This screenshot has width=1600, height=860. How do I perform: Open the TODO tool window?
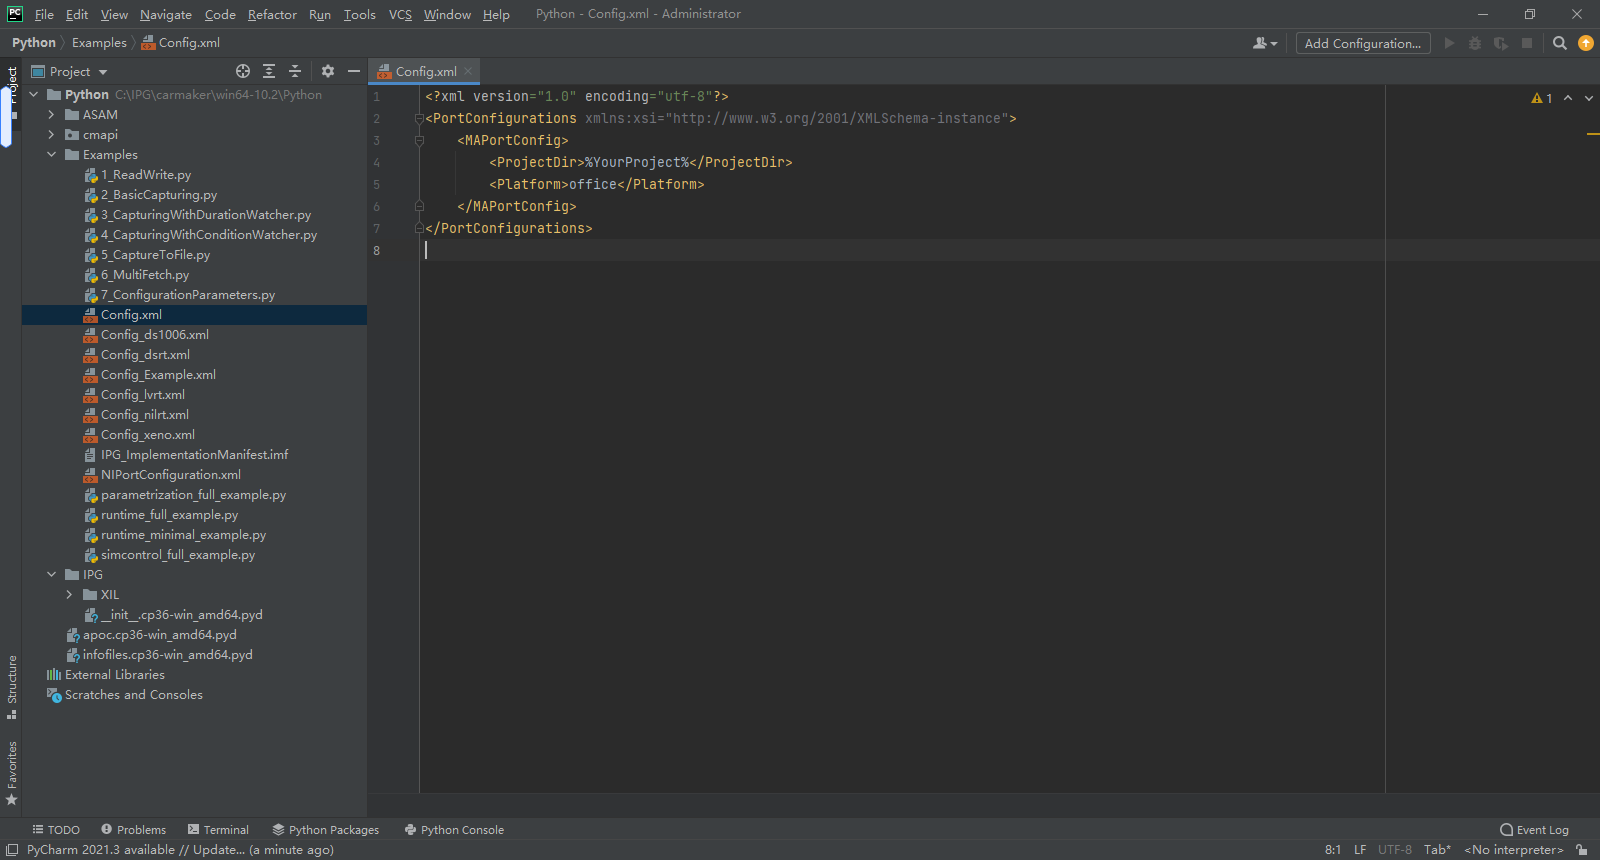point(56,830)
